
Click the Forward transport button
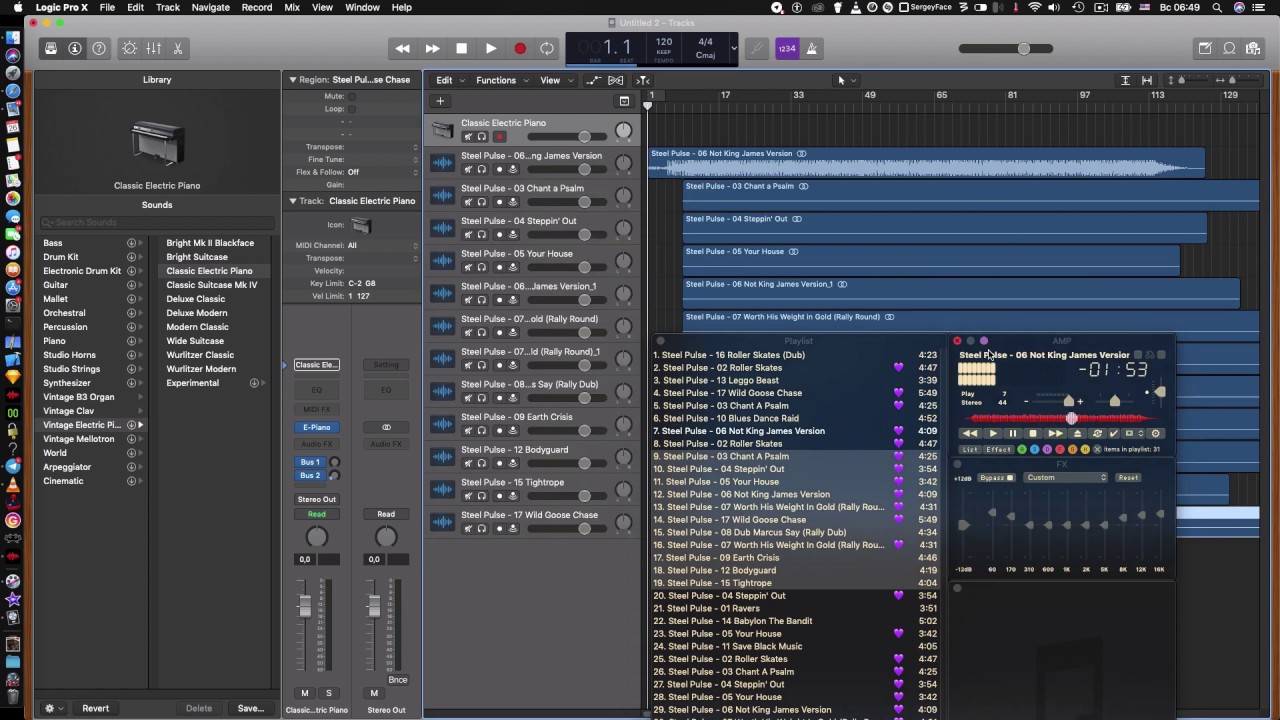pos(432,48)
